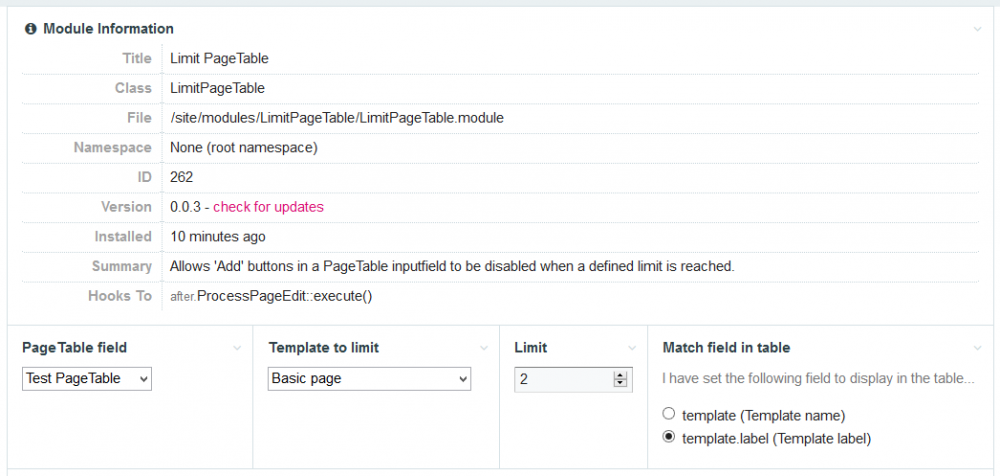This screenshot has width=1000, height=476.
Task: Click the Module Information info icon
Action: pyautogui.click(x=31, y=29)
